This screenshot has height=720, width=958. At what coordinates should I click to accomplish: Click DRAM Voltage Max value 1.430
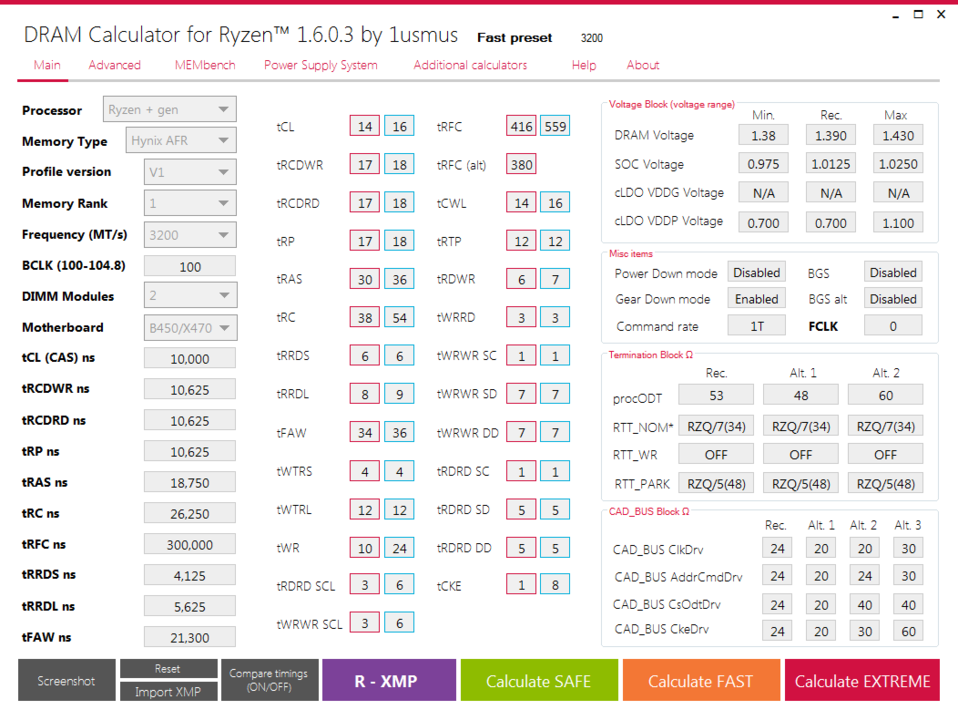[x=898, y=135]
